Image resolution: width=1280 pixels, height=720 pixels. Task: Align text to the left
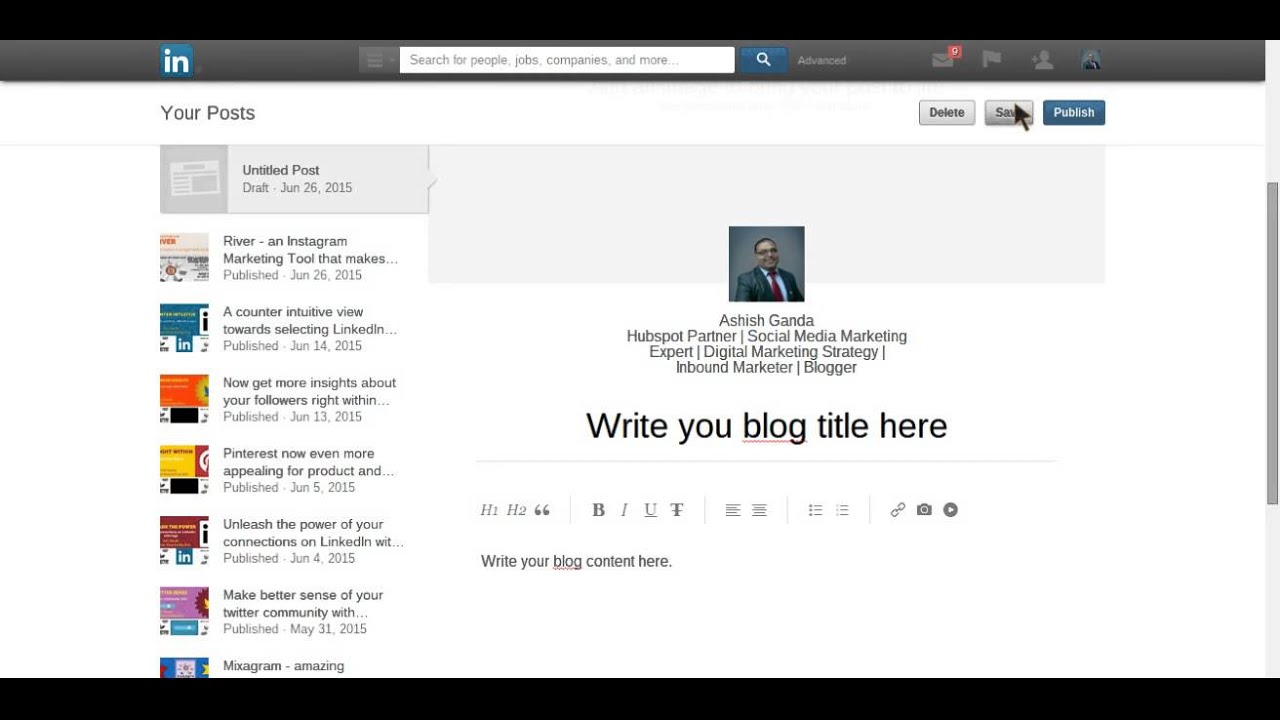click(x=733, y=510)
